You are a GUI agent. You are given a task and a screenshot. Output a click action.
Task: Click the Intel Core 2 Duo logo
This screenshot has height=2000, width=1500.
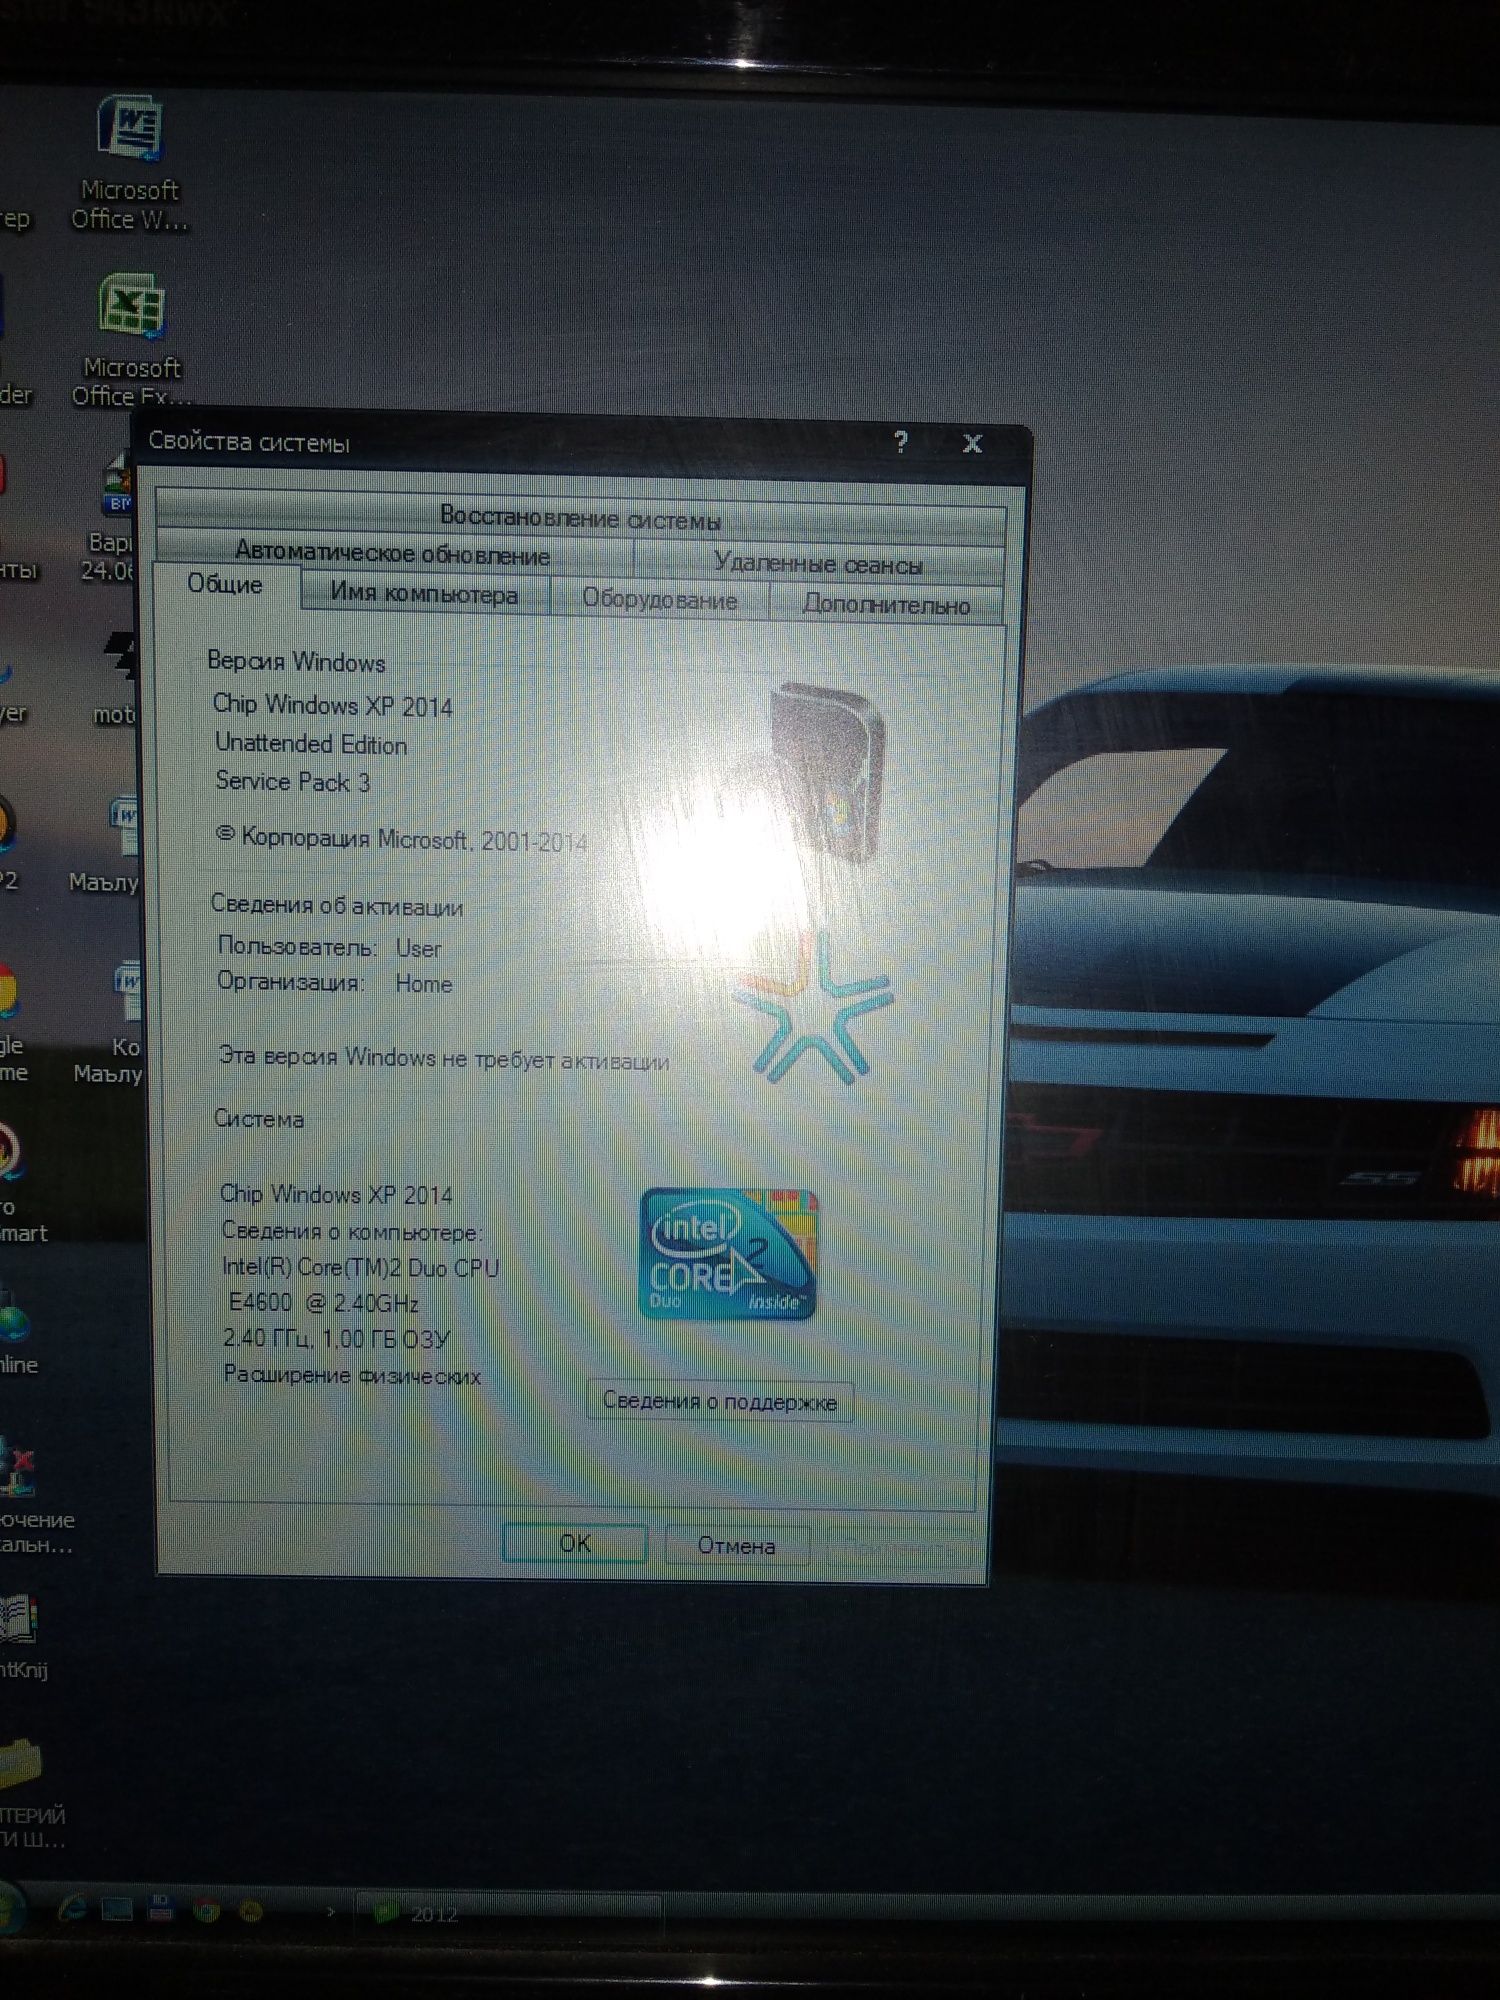pyautogui.click(x=728, y=1254)
